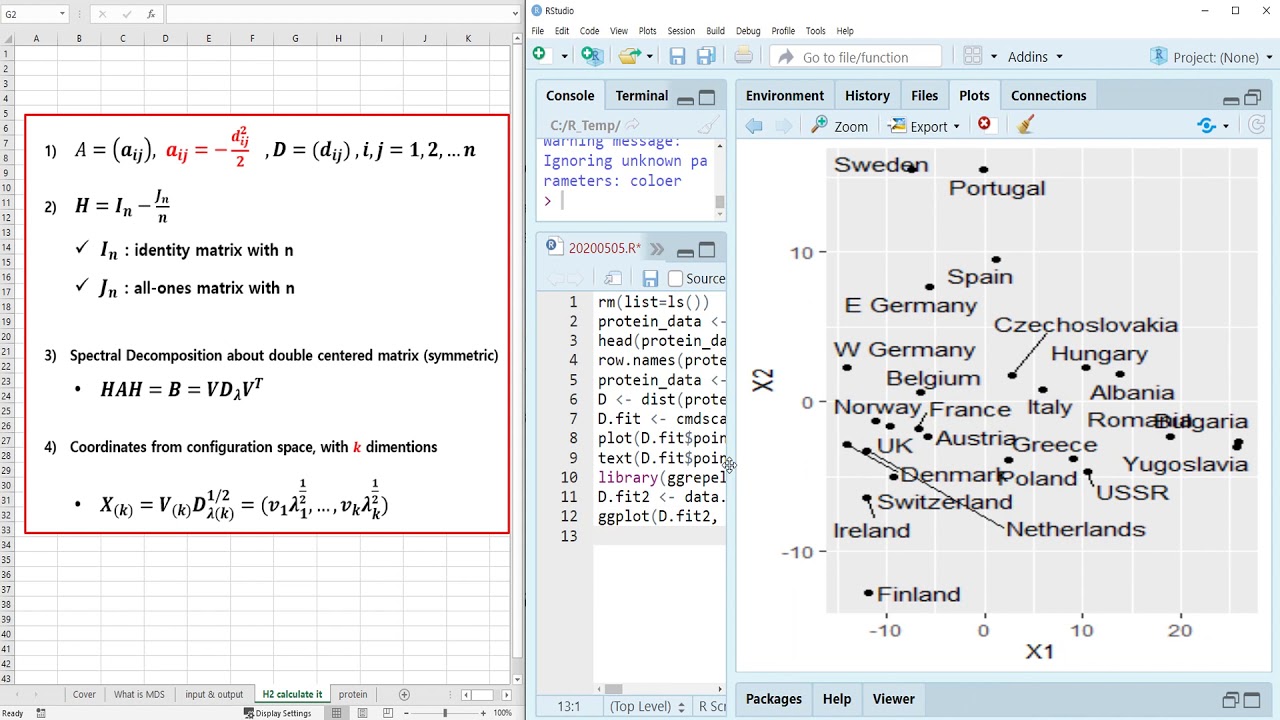1280x720 pixels.
Task: Click the New File icon in RStudio
Action: 540,55
